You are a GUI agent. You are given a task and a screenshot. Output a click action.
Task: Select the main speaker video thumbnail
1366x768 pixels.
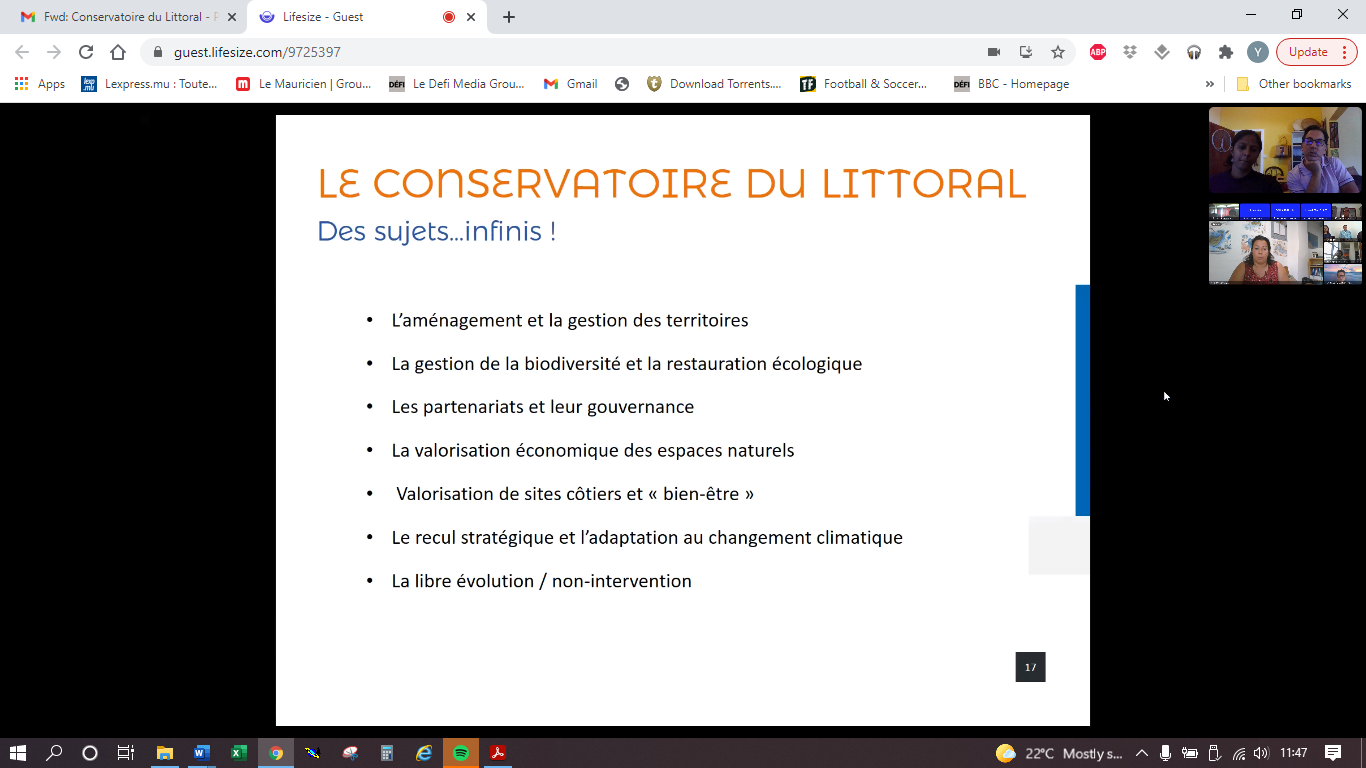click(x=1285, y=150)
